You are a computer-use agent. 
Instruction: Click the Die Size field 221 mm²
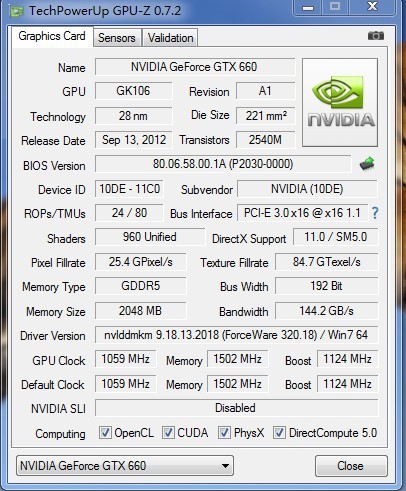266,116
